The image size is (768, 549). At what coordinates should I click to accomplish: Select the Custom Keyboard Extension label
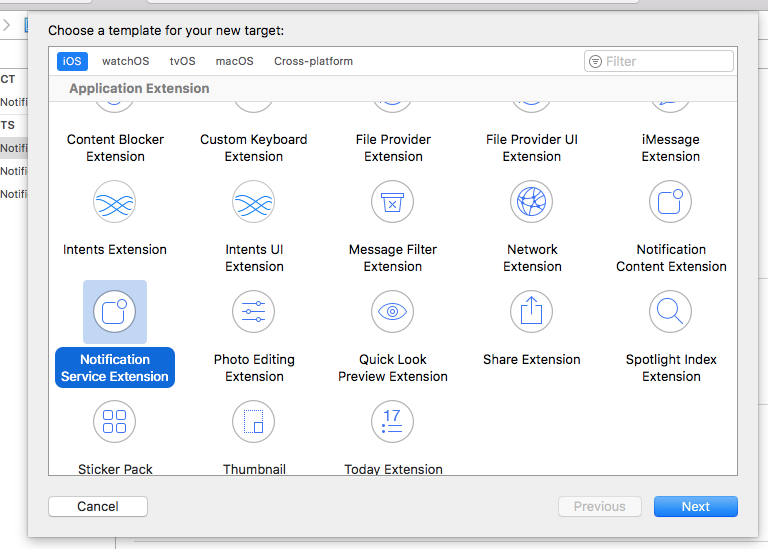click(254, 148)
